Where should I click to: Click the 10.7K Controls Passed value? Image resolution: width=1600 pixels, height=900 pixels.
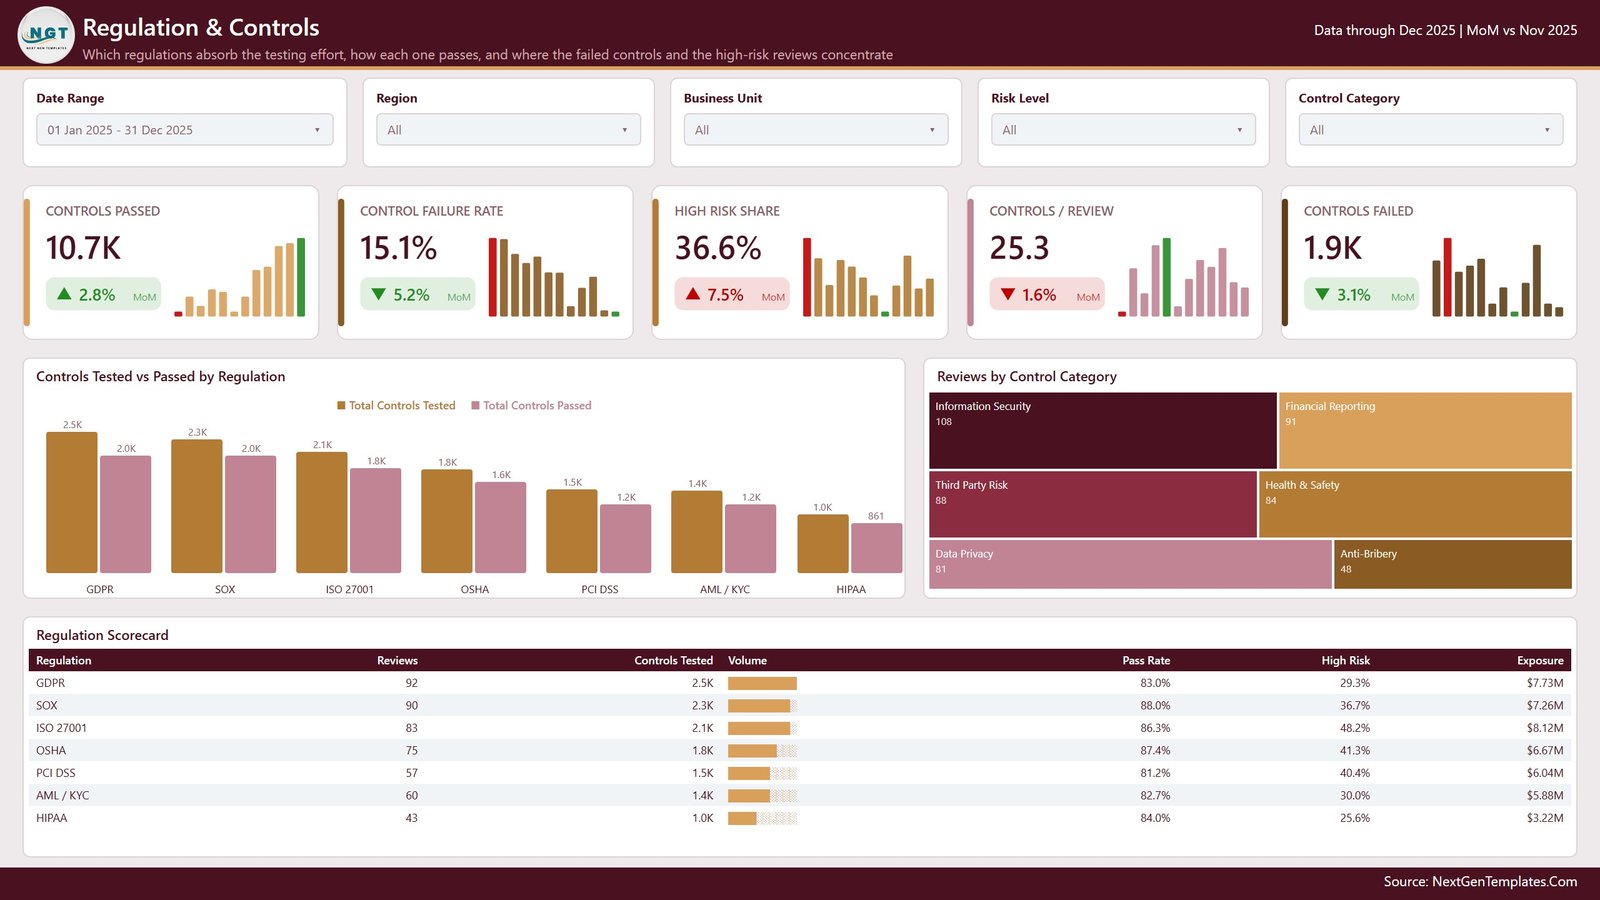[x=83, y=248]
